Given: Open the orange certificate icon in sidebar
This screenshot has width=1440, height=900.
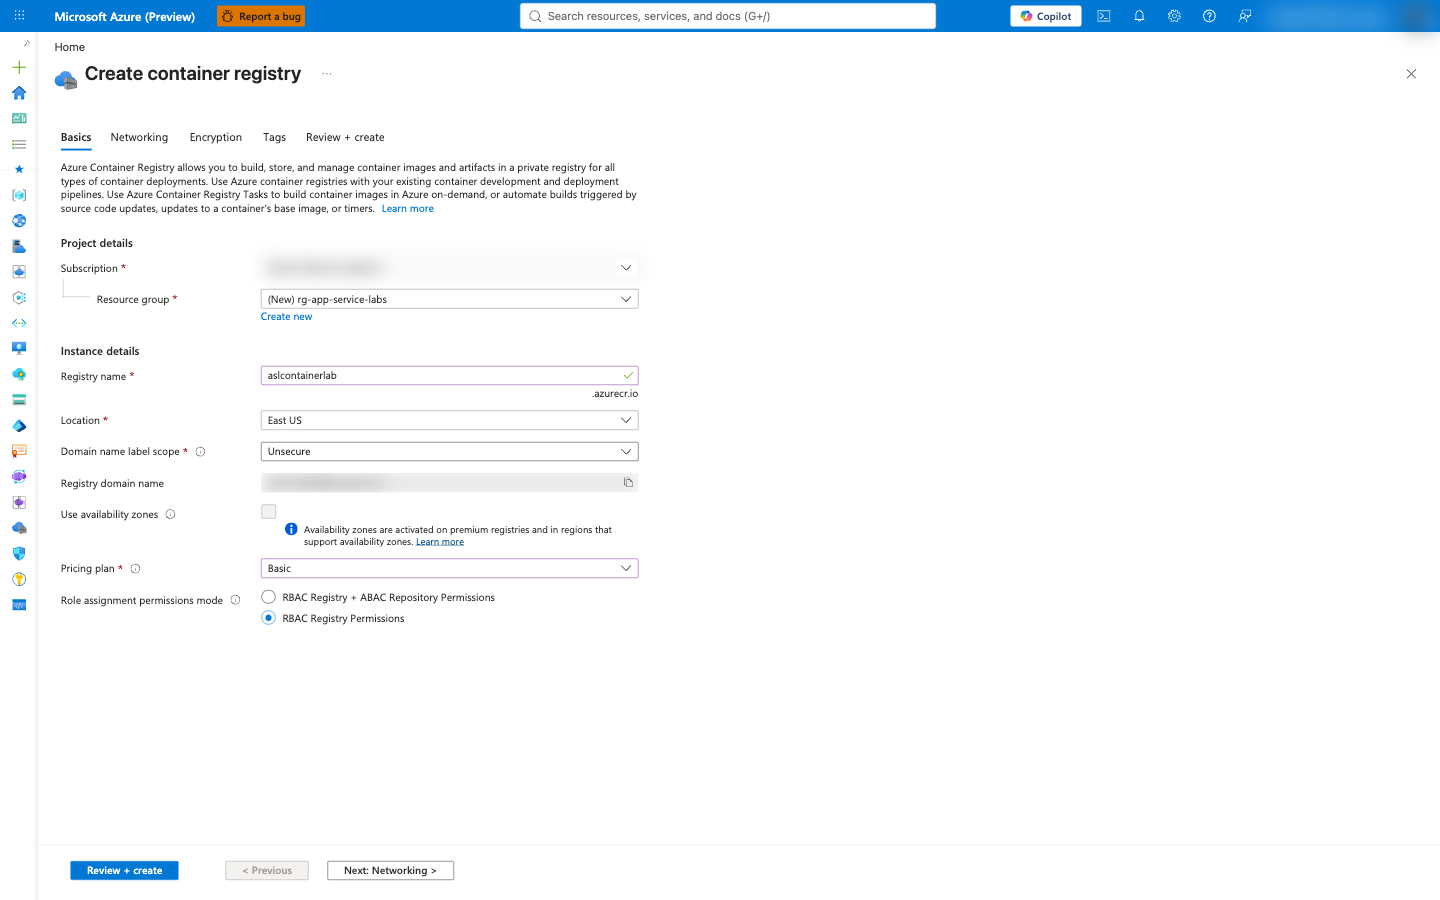Looking at the screenshot, I should click(x=19, y=451).
